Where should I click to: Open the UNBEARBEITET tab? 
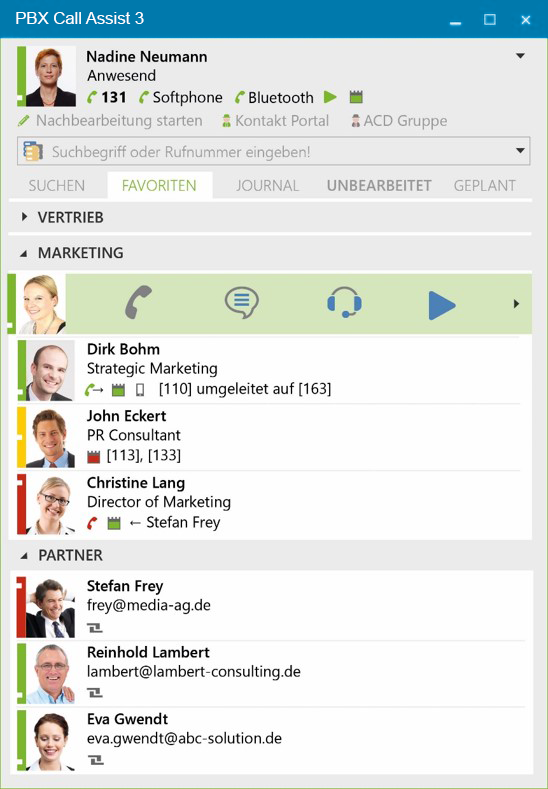pos(379,186)
